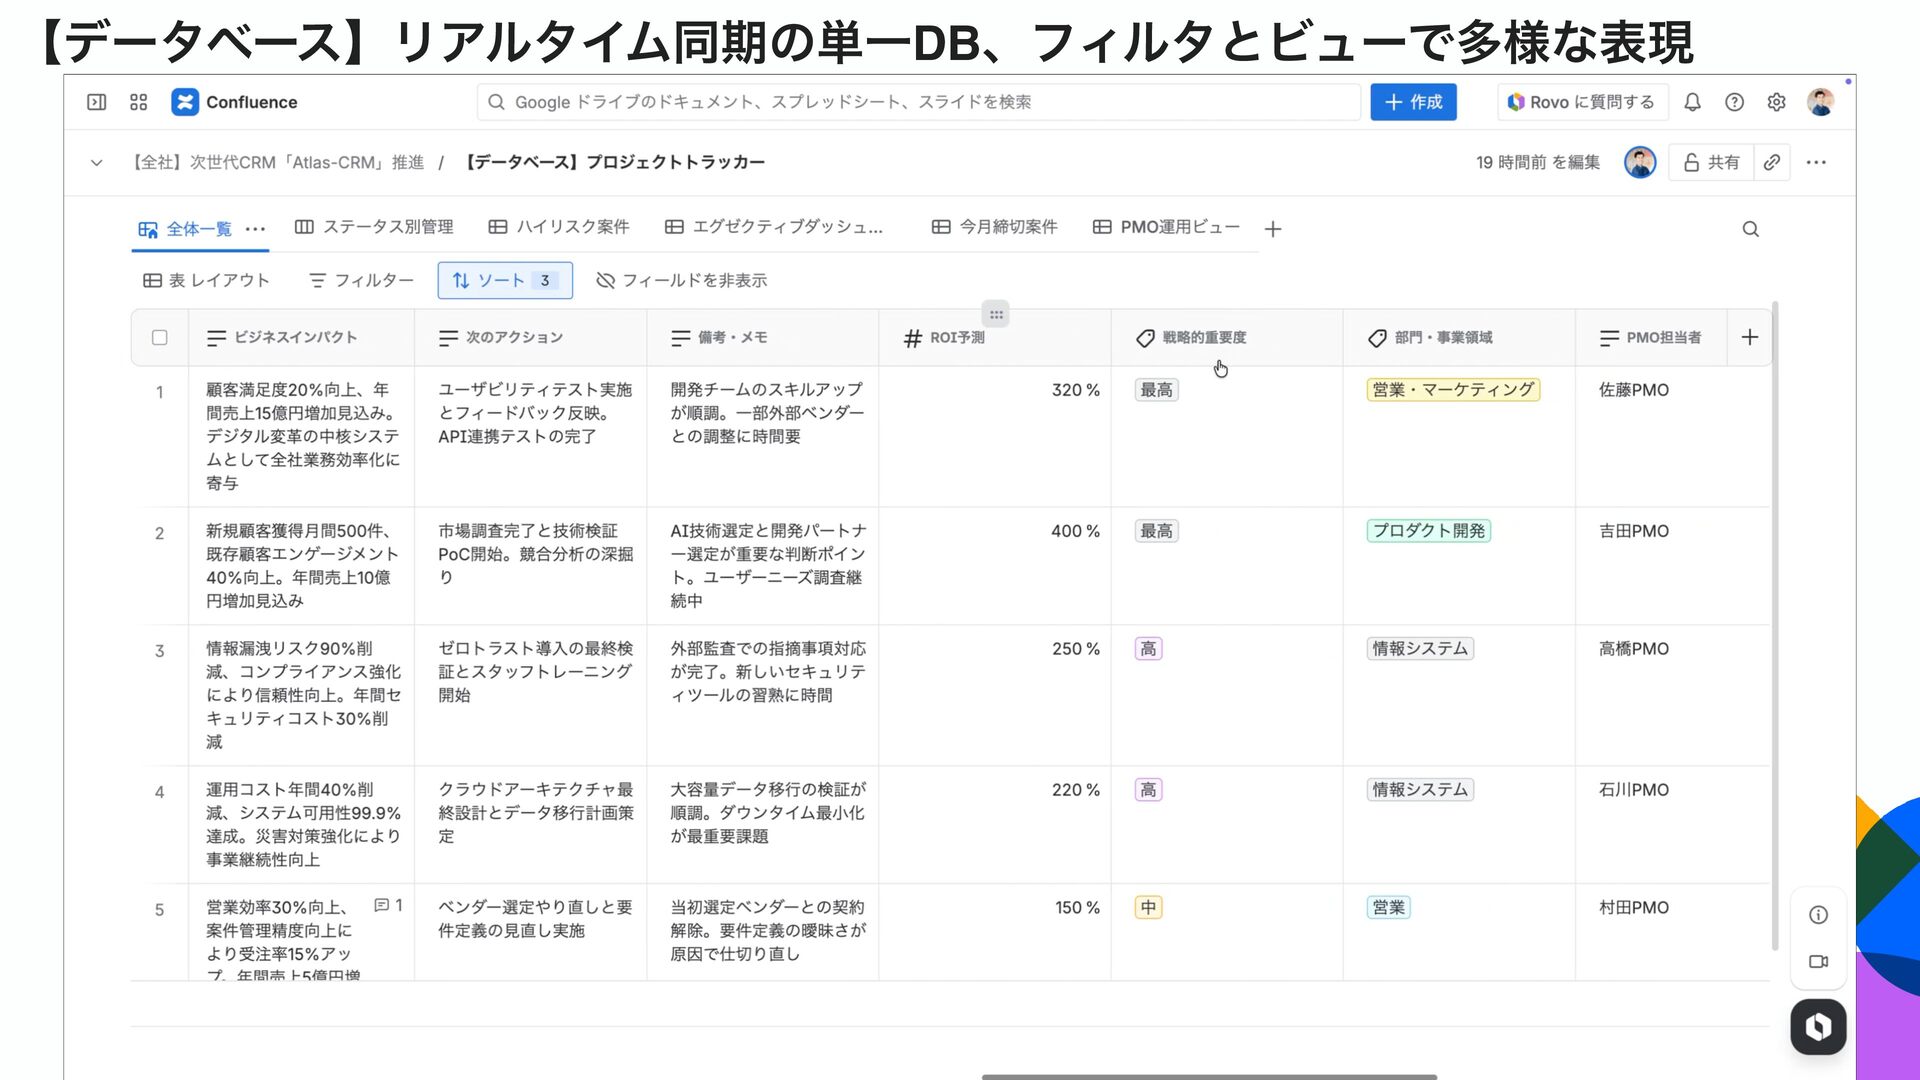This screenshot has height=1080, width=1920.
Task: Open the notifications bell
Action: [1692, 102]
